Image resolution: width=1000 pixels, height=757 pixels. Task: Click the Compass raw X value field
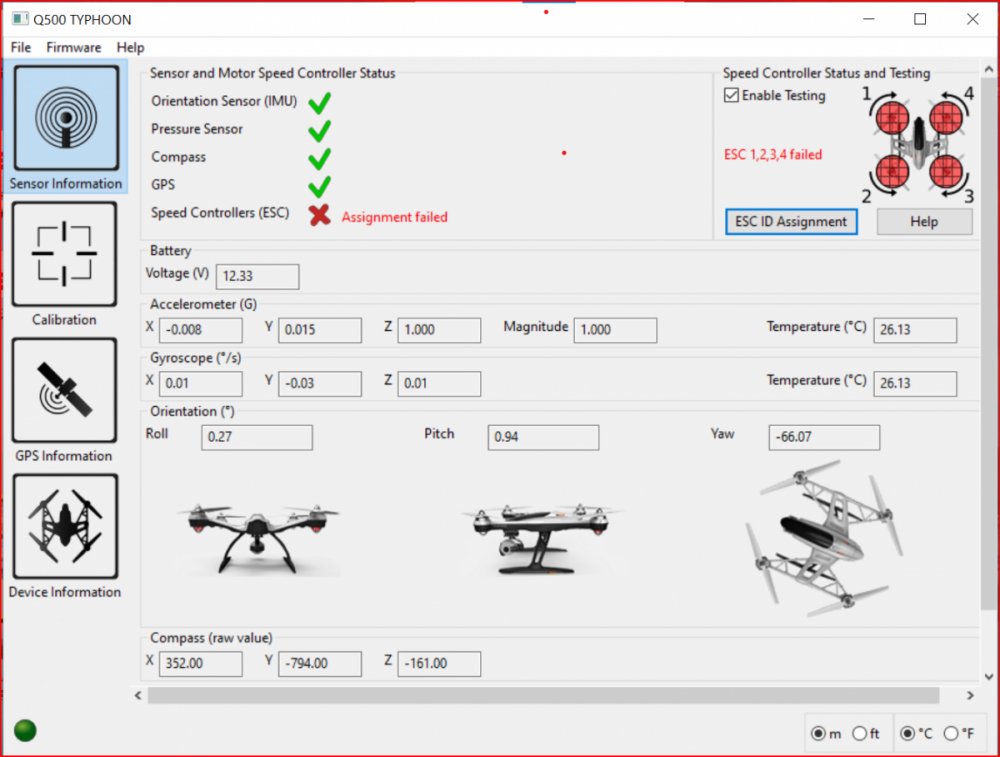pos(200,663)
